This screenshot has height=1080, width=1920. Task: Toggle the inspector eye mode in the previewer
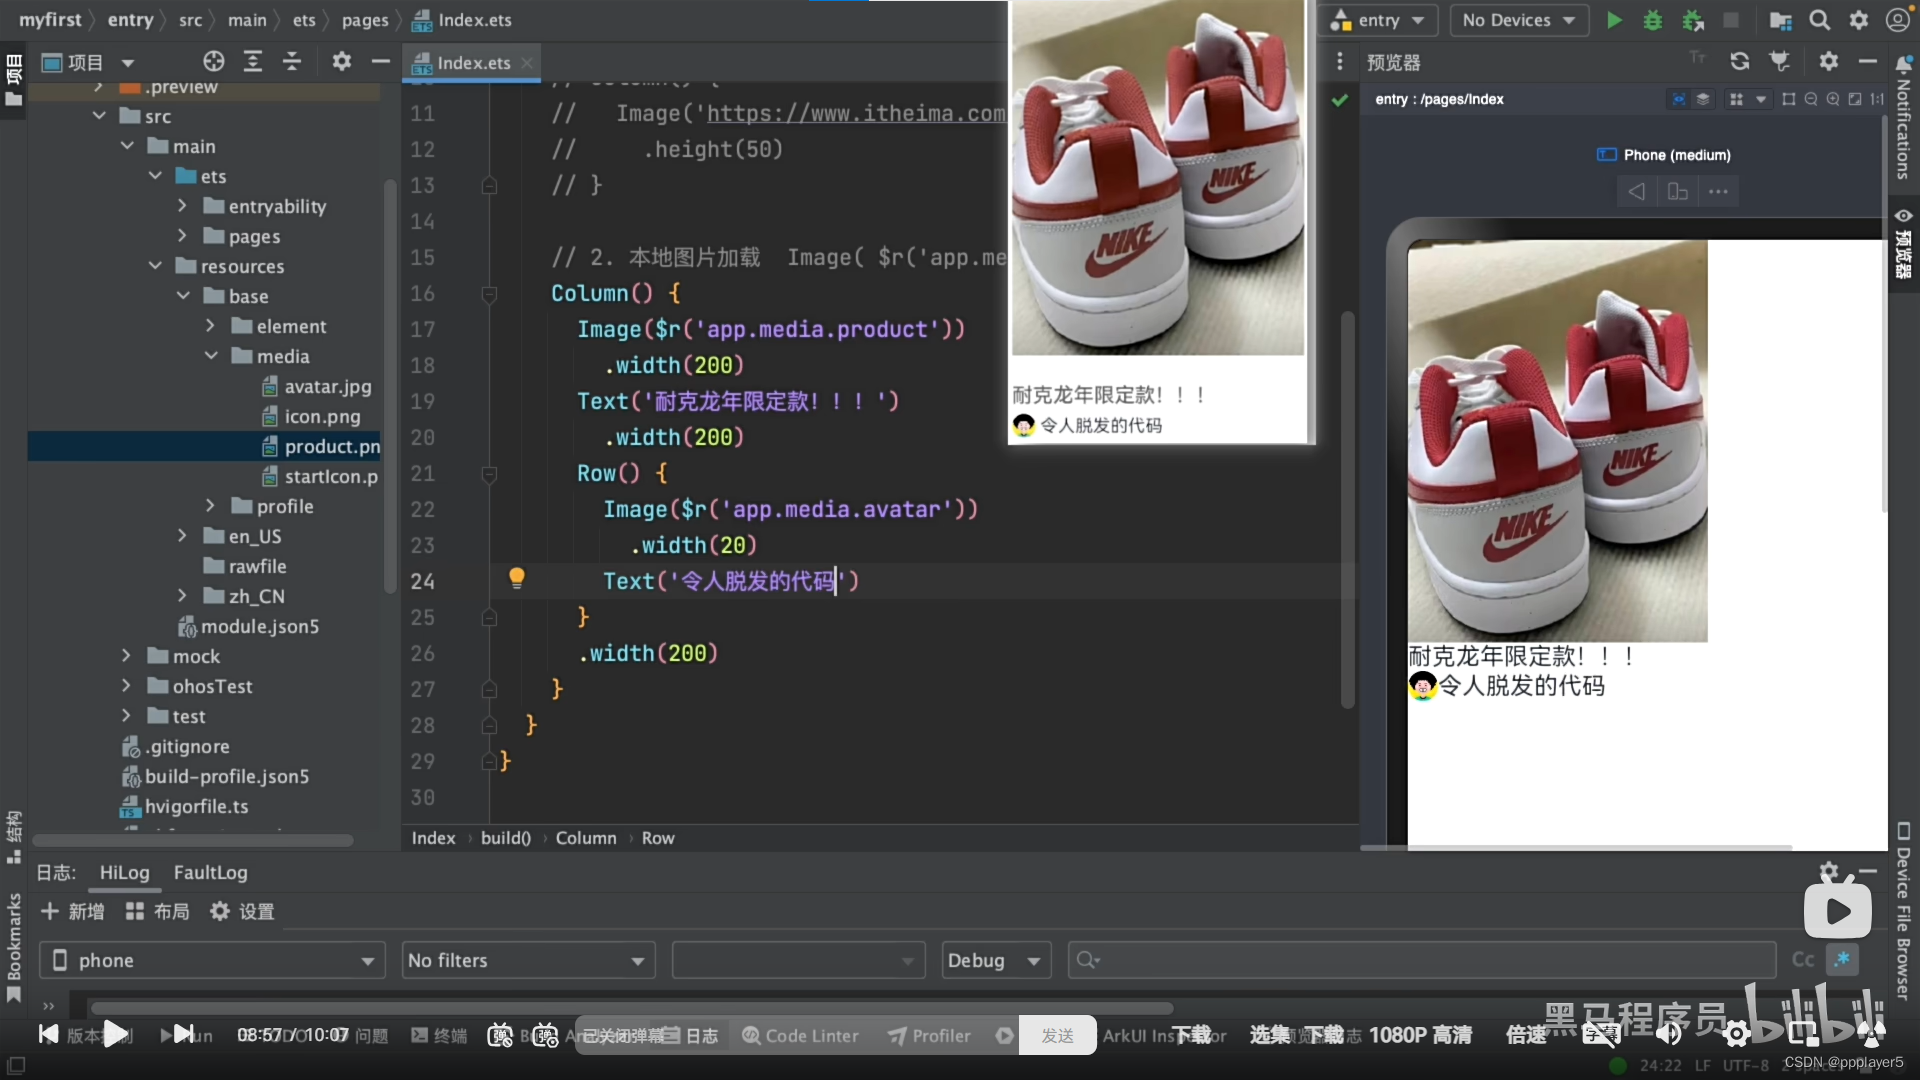[1679, 99]
